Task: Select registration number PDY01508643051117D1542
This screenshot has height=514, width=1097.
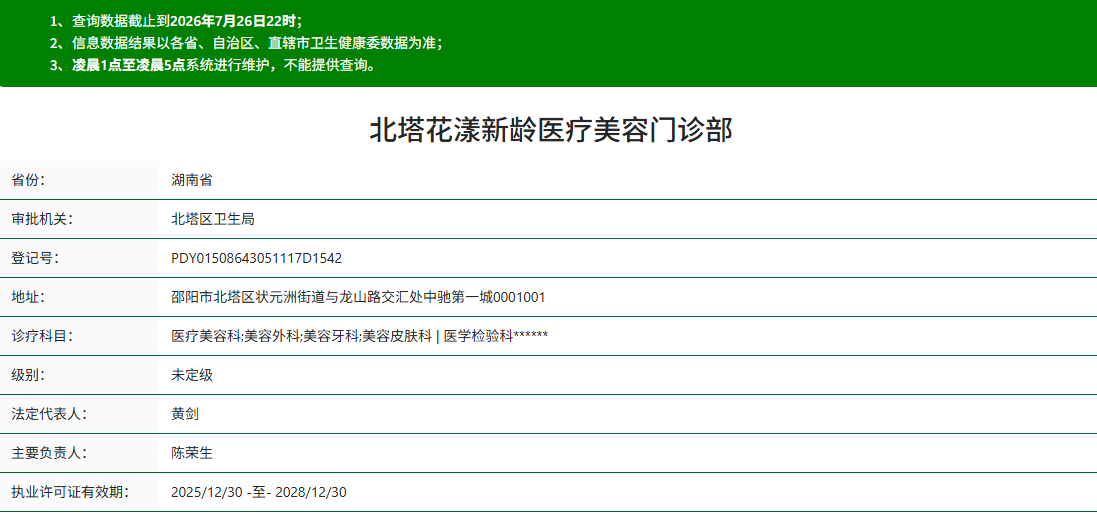Action: point(257,258)
